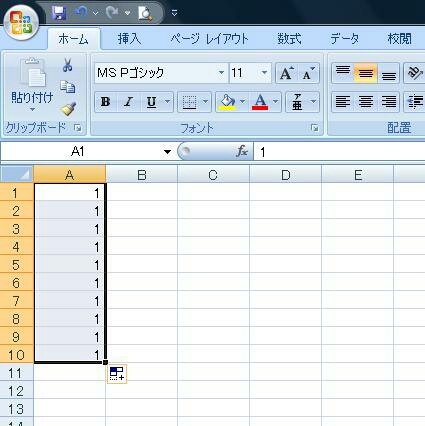Decrease indent of cell content

[x=414, y=102]
